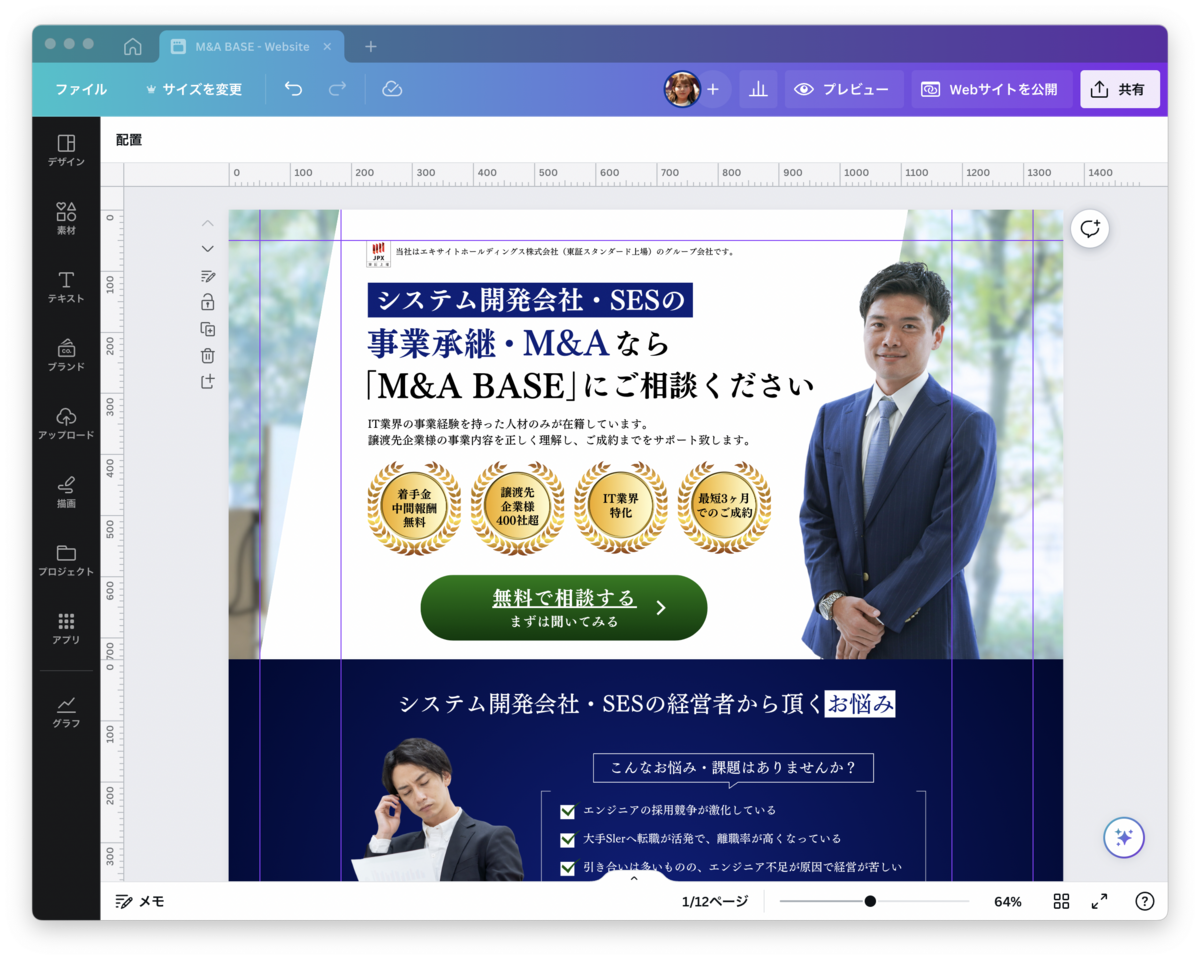Click the cloud save status icon
1200x960 pixels.
click(392, 89)
